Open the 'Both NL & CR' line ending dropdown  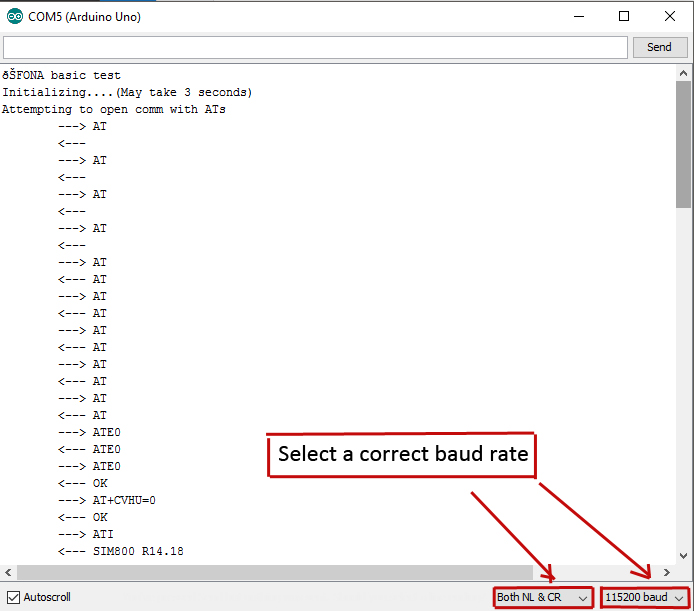coord(543,597)
